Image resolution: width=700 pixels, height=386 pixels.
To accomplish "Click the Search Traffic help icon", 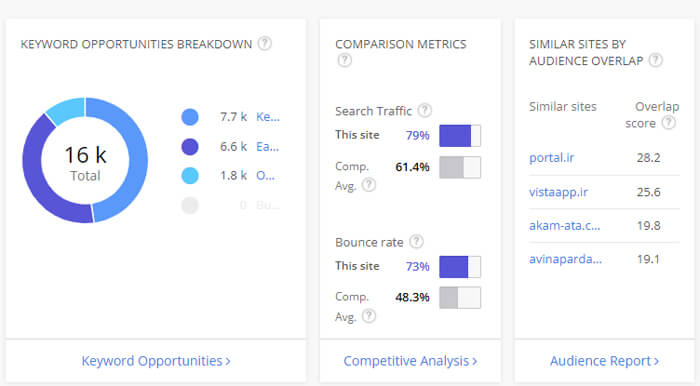I will pyautogui.click(x=425, y=110).
